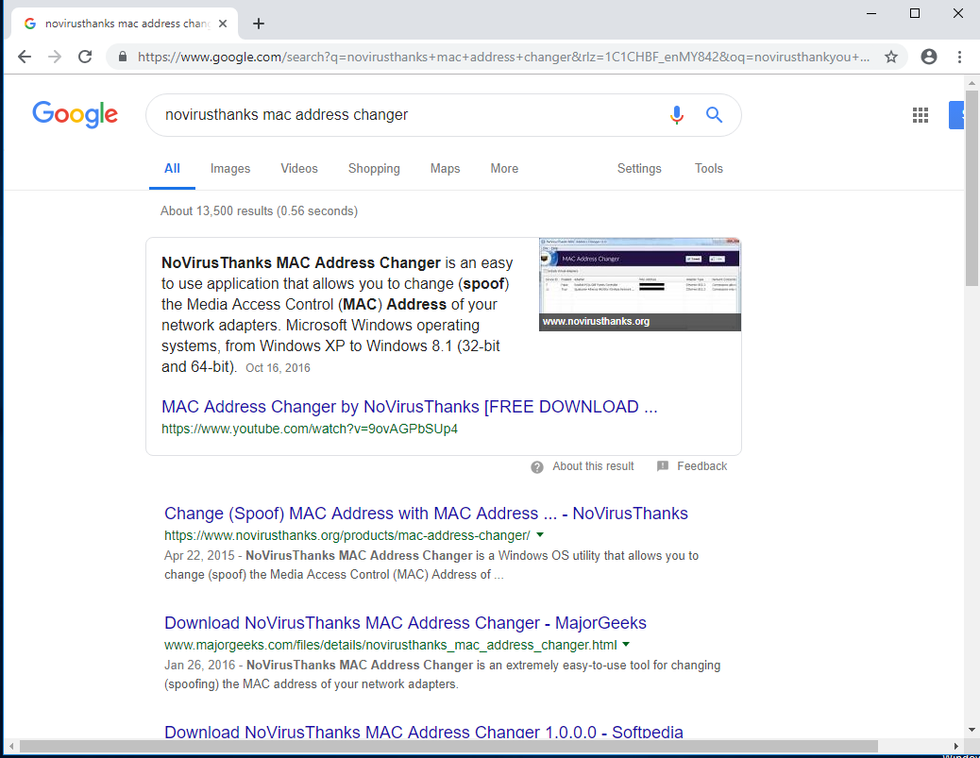Open the Google apps grid
This screenshot has height=758, width=980.
pos(920,115)
